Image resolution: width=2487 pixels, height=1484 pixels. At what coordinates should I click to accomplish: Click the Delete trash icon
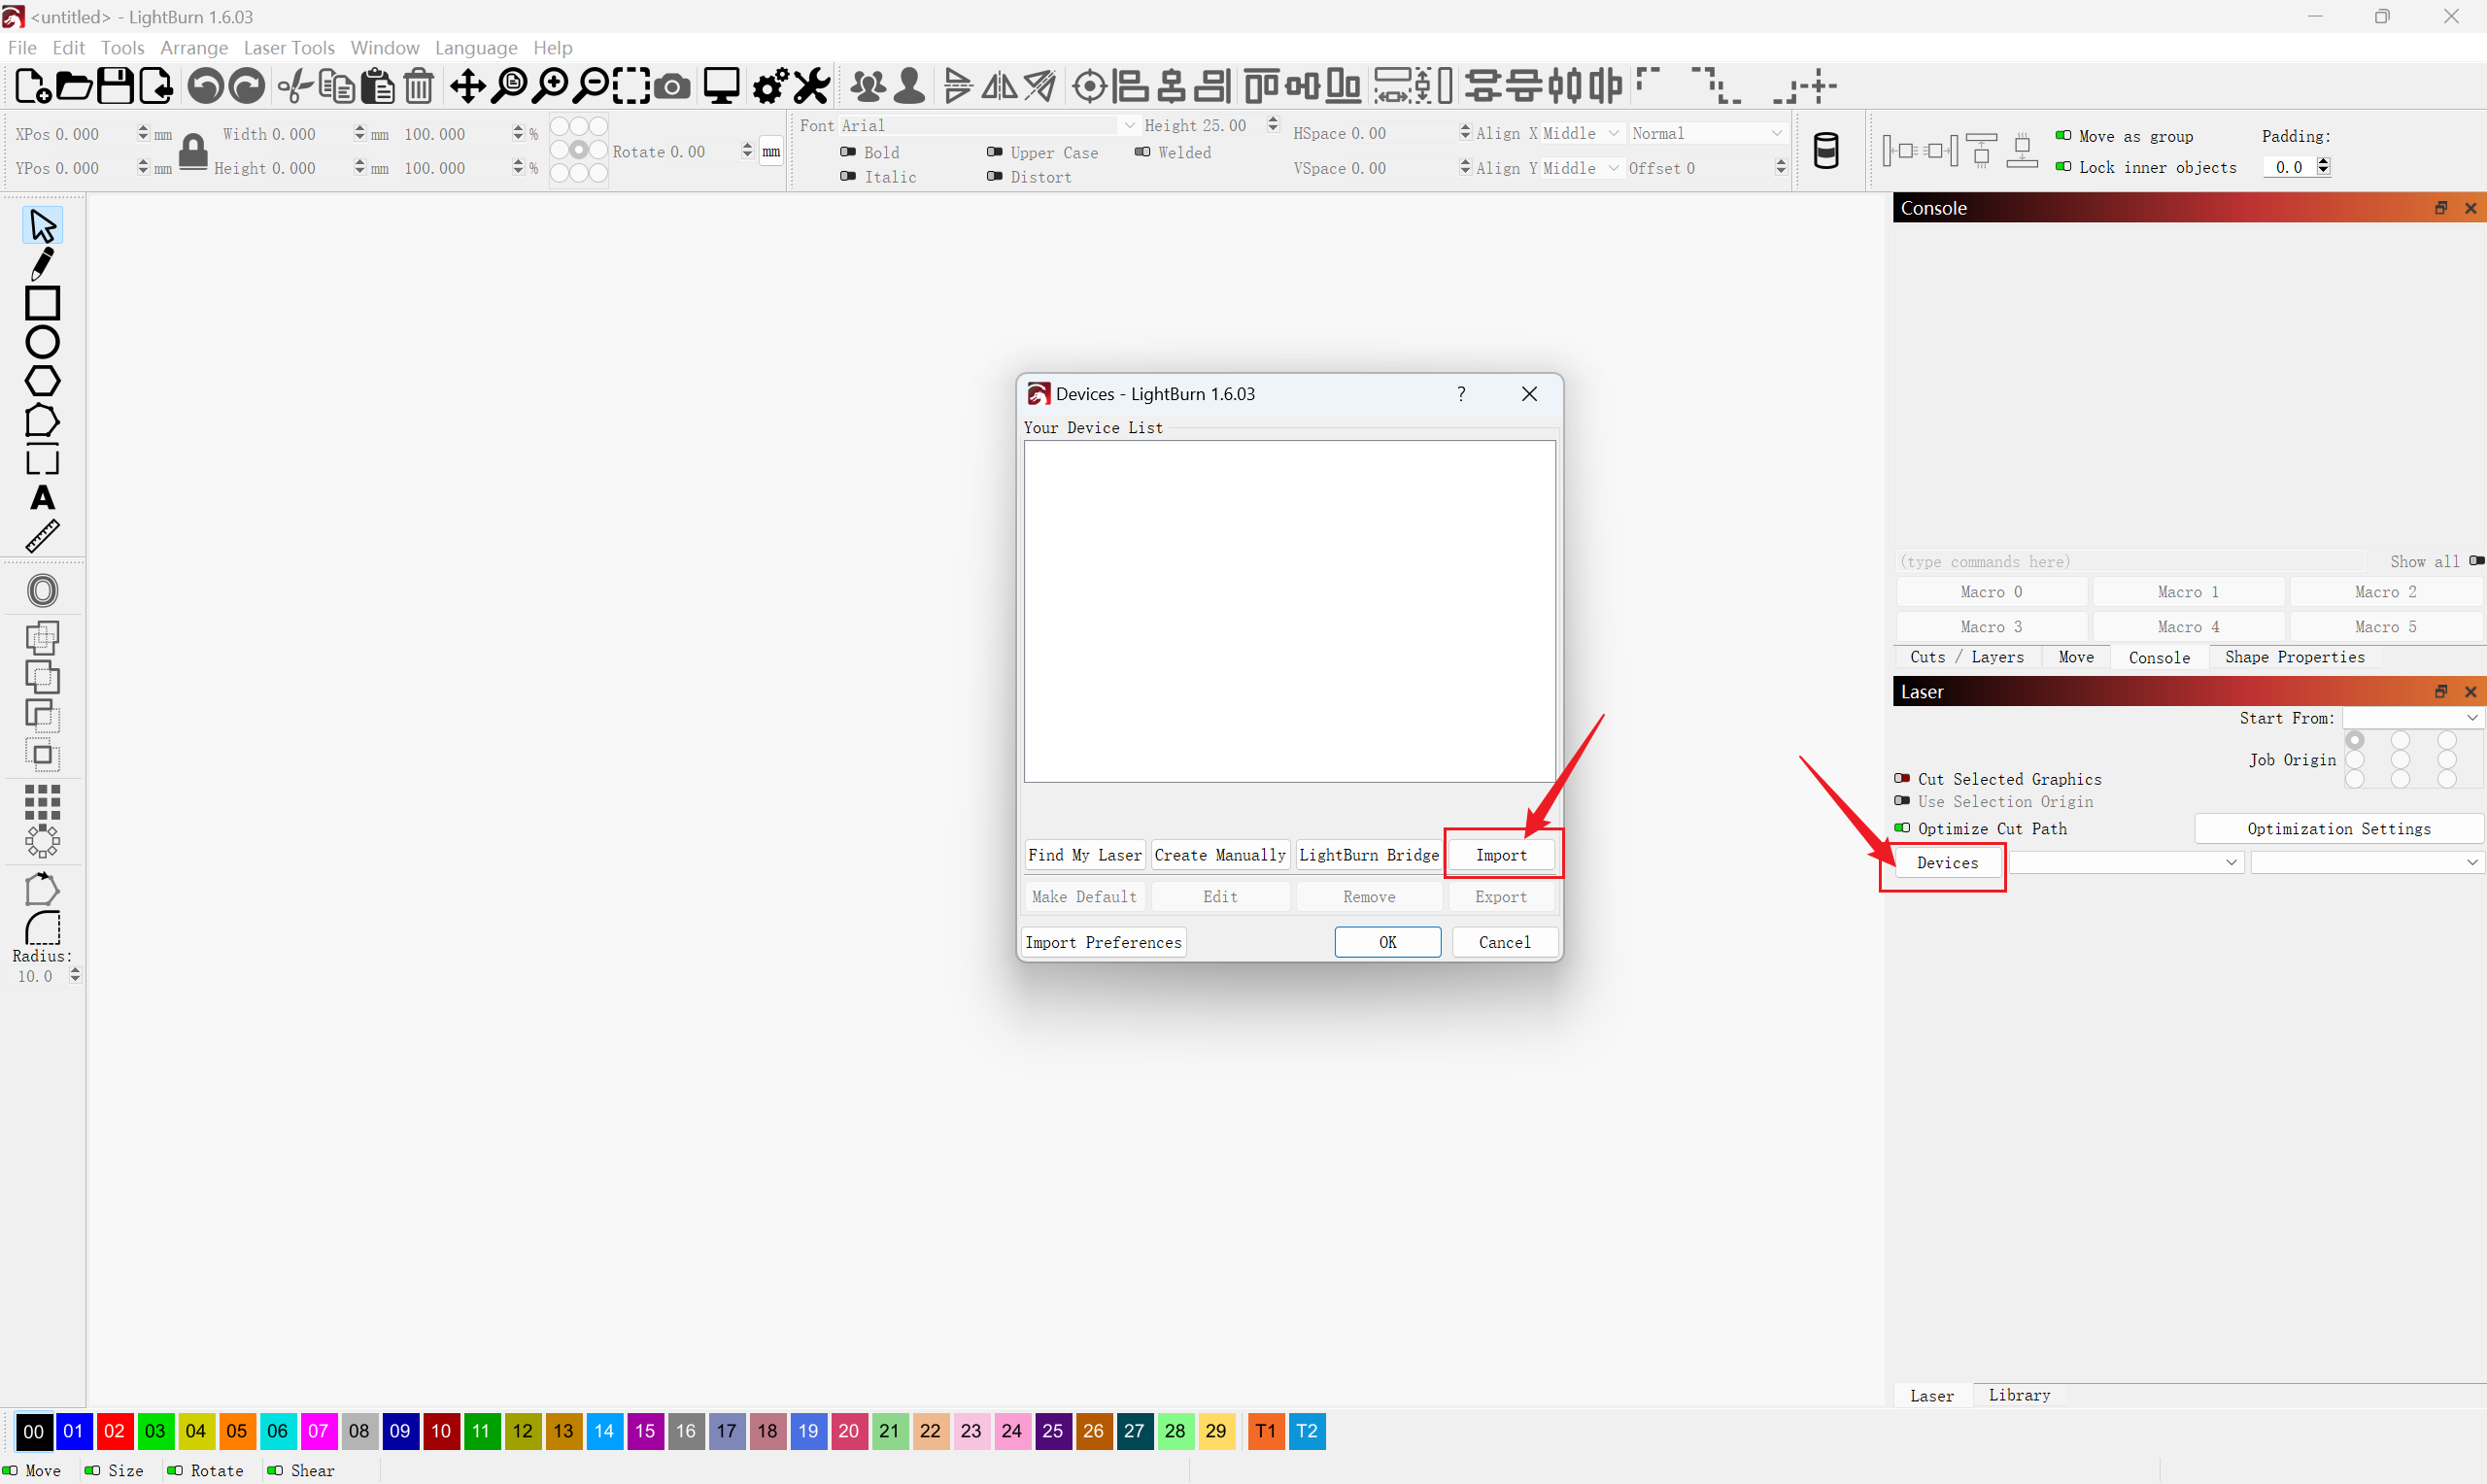[419, 86]
